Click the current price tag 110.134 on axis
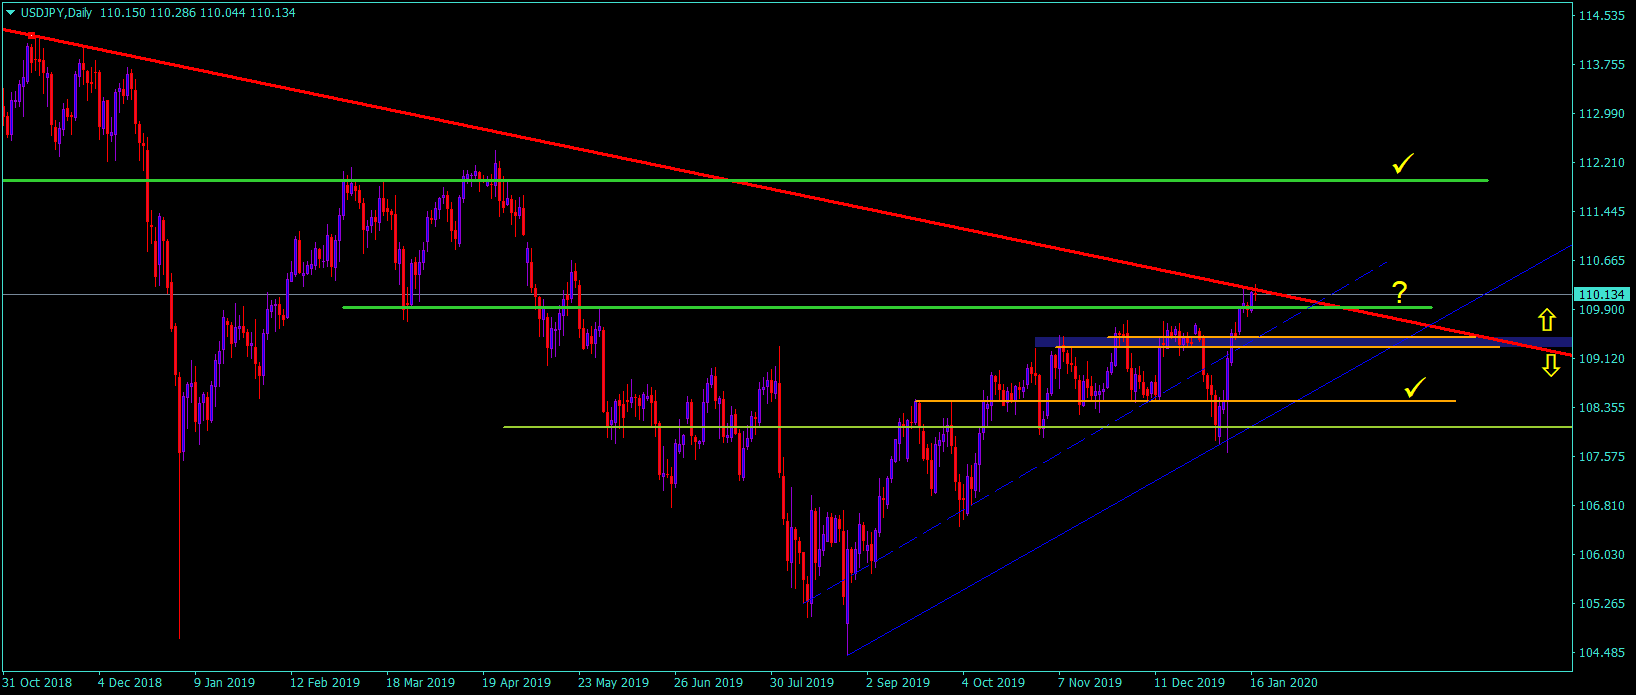 point(1601,294)
